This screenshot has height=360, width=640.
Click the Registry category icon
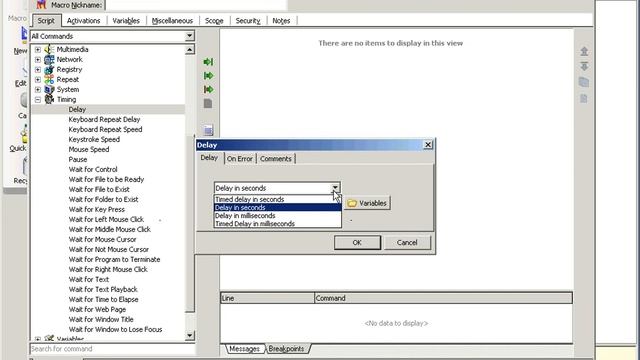click(49, 69)
